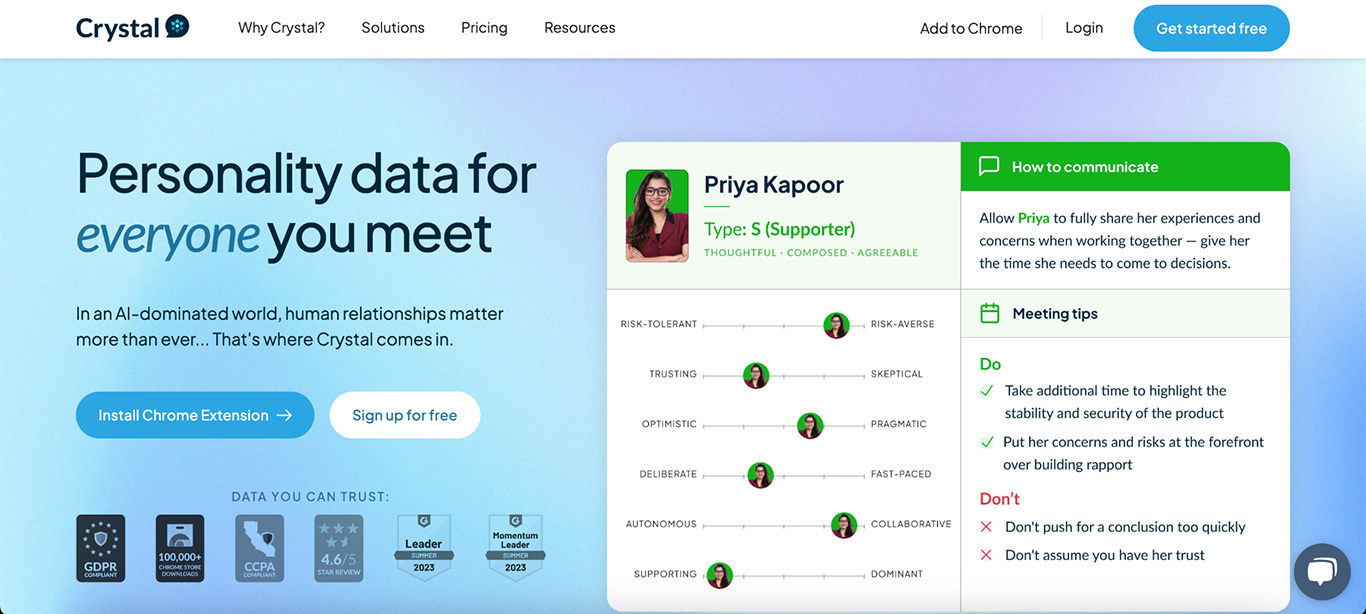
Task: Click the Trusting to Skeptical slider marker
Action: (x=756, y=375)
